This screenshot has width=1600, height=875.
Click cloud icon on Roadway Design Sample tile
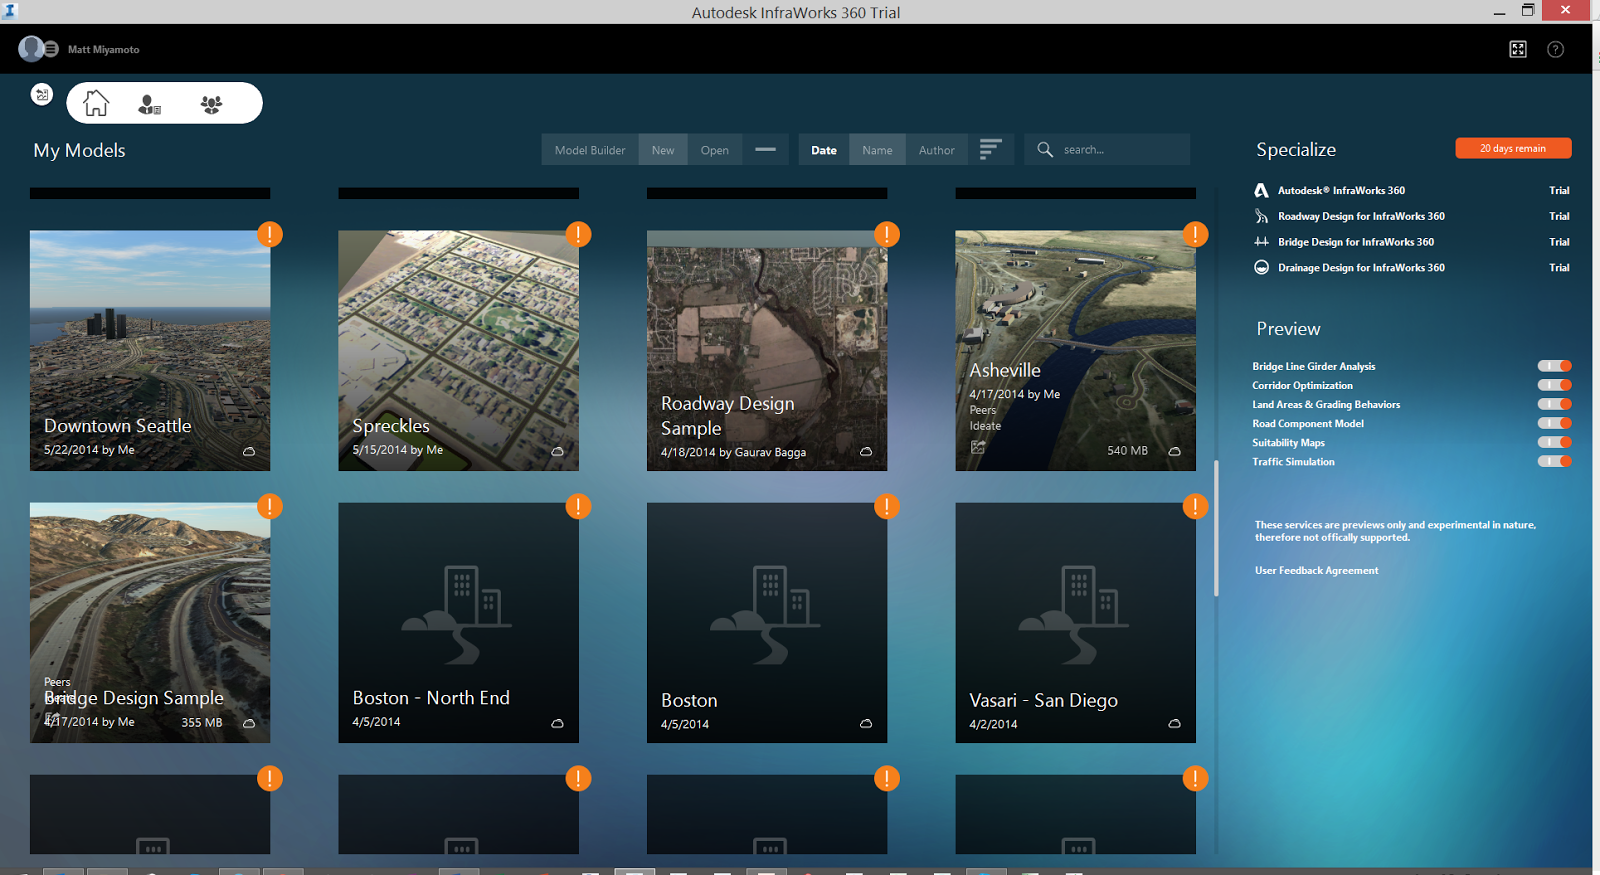(866, 452)
